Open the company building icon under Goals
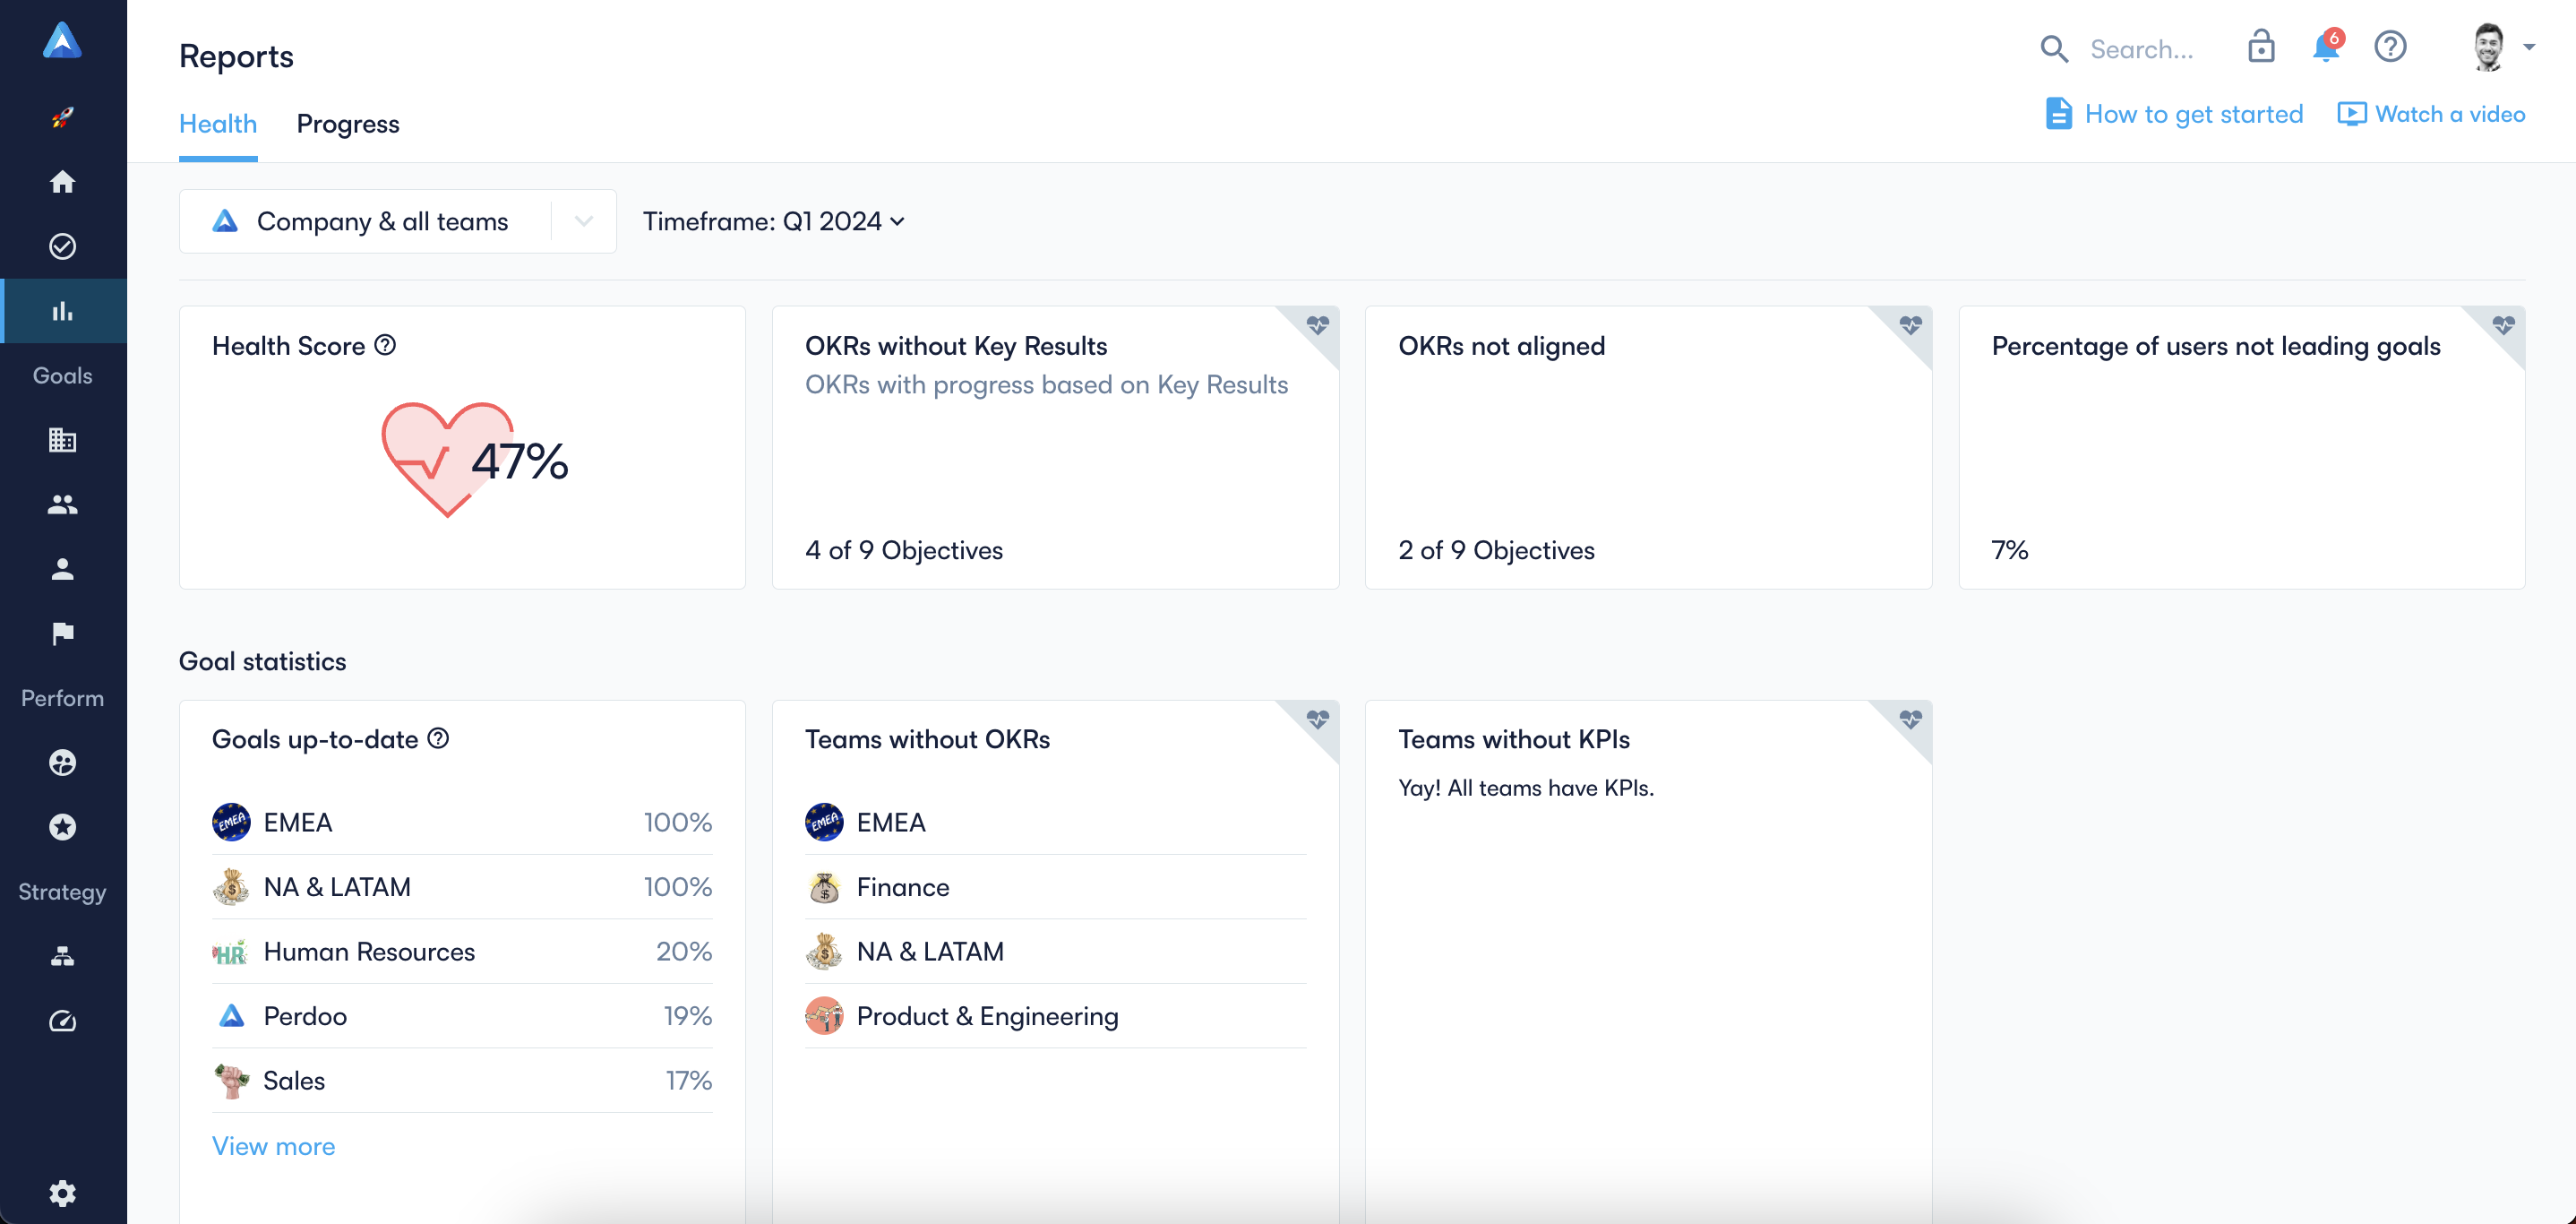This screenshot has height=1224, width=2576. 62,440
